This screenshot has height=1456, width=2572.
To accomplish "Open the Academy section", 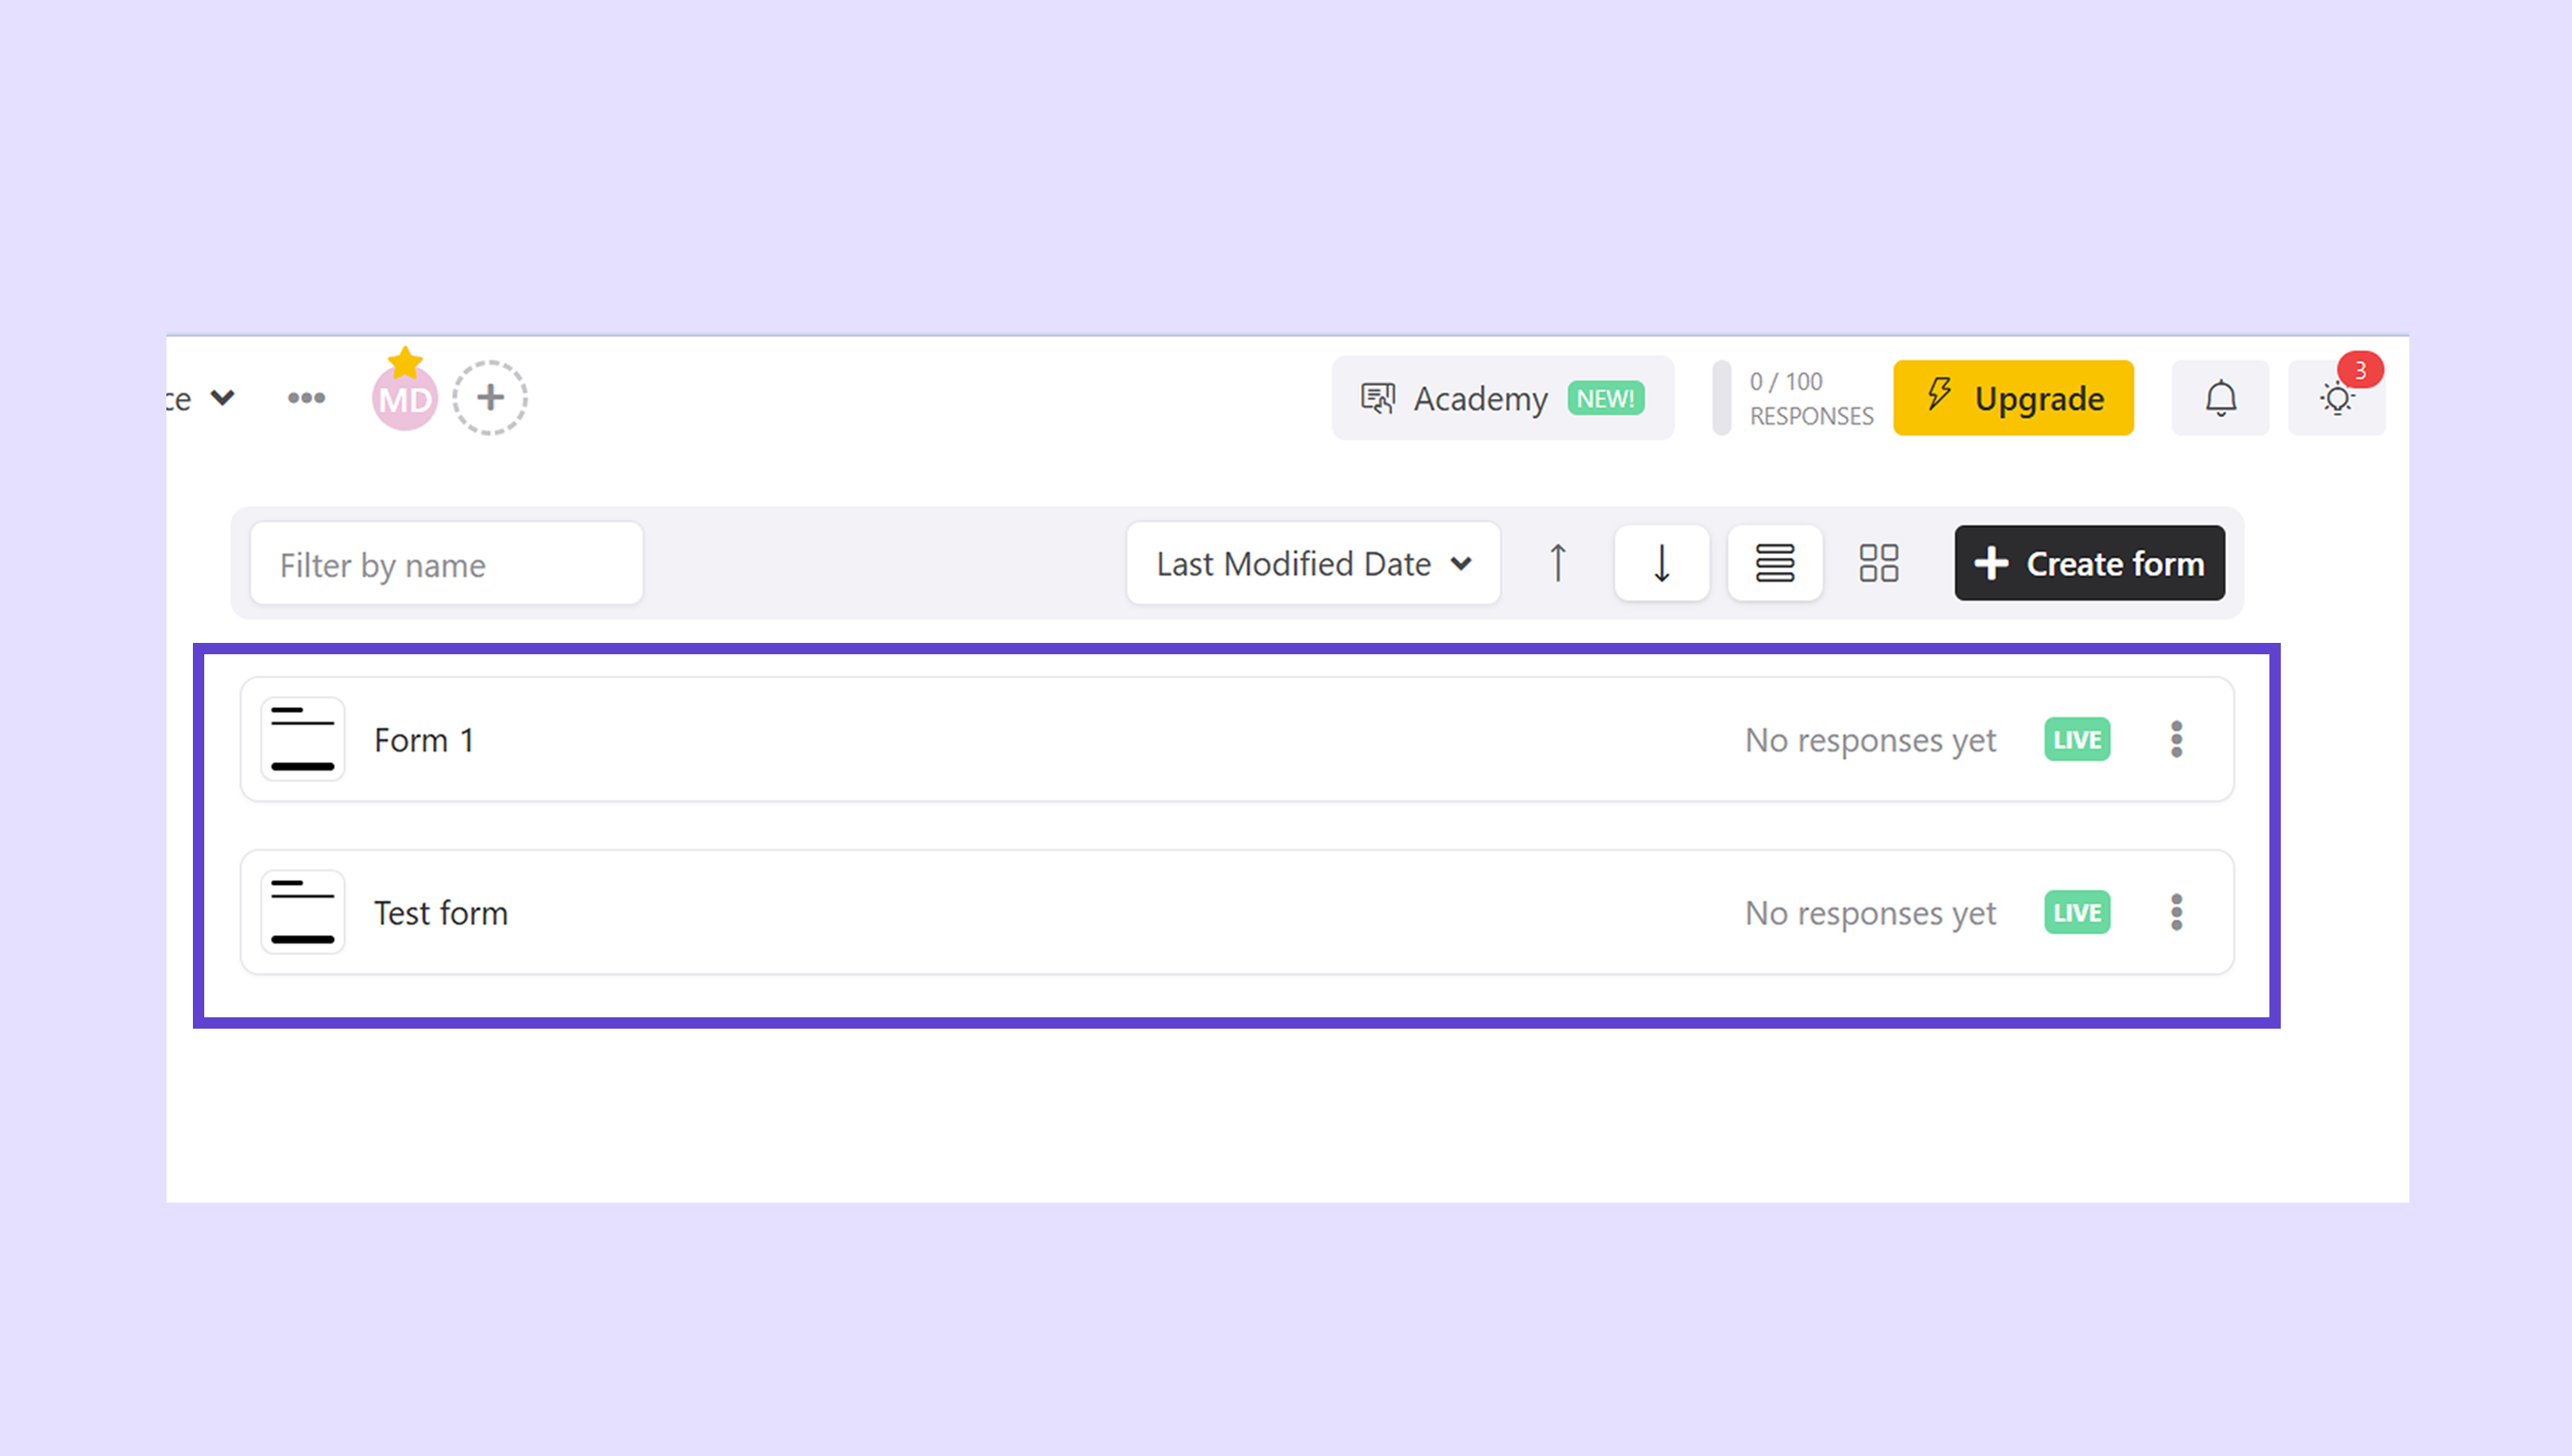I will pos(1502,398).
